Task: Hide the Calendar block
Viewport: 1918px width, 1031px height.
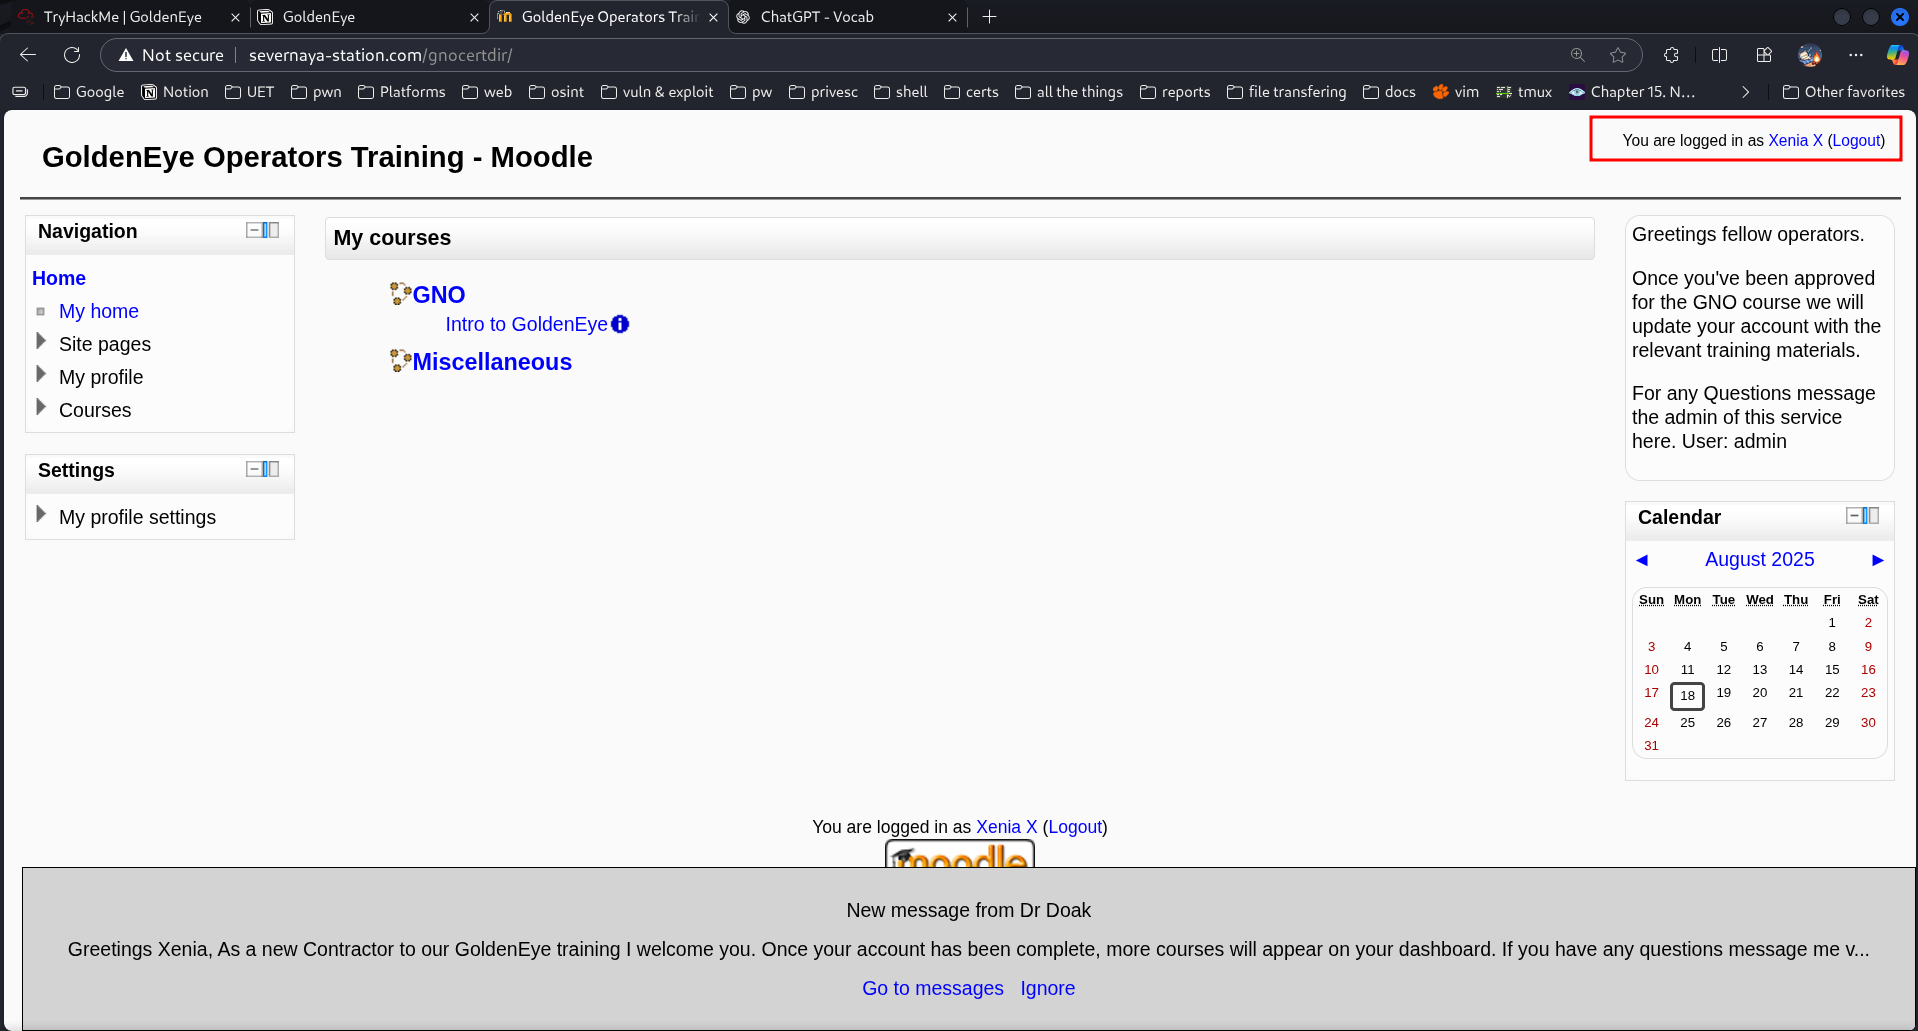Action: tap(1853, 516)
